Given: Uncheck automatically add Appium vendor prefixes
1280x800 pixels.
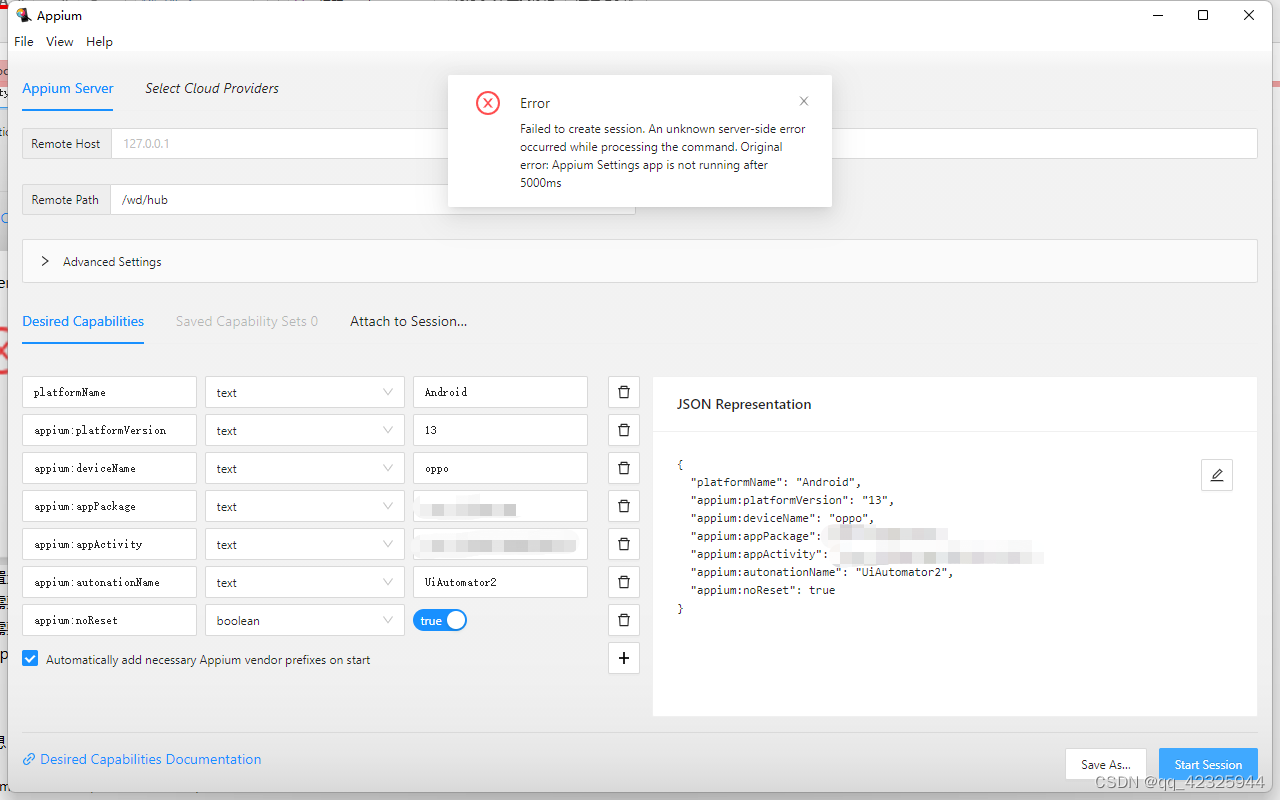Looking at the screenshot, I should (30, 659).
